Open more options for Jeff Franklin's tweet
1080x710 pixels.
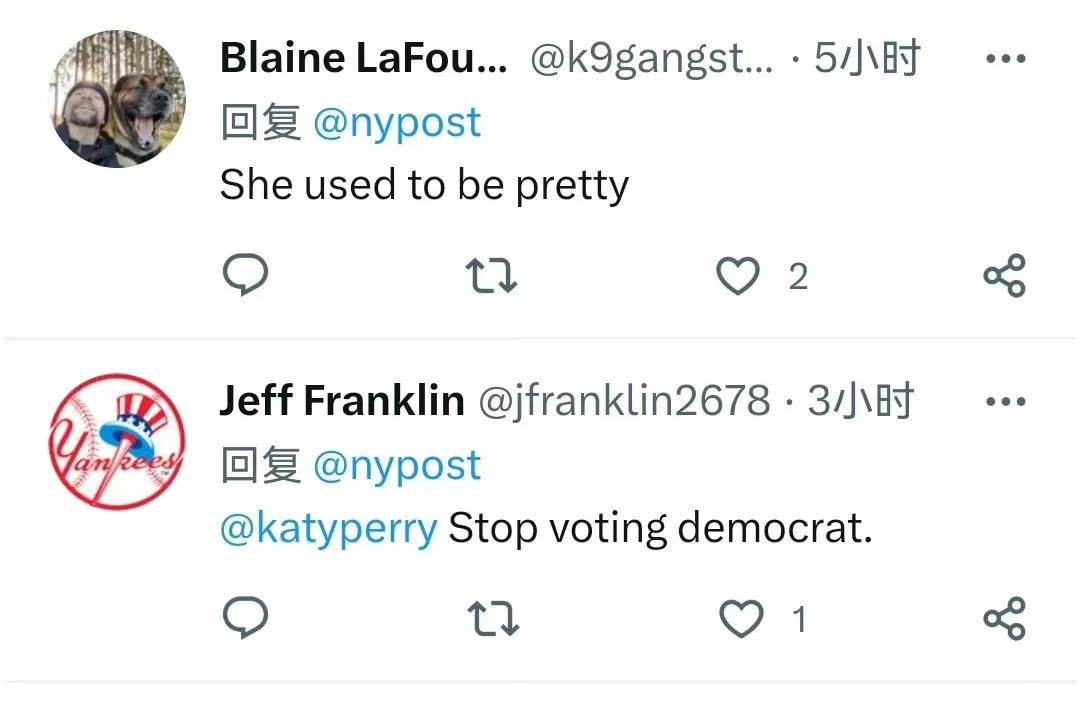click(x=1006, y=401)
